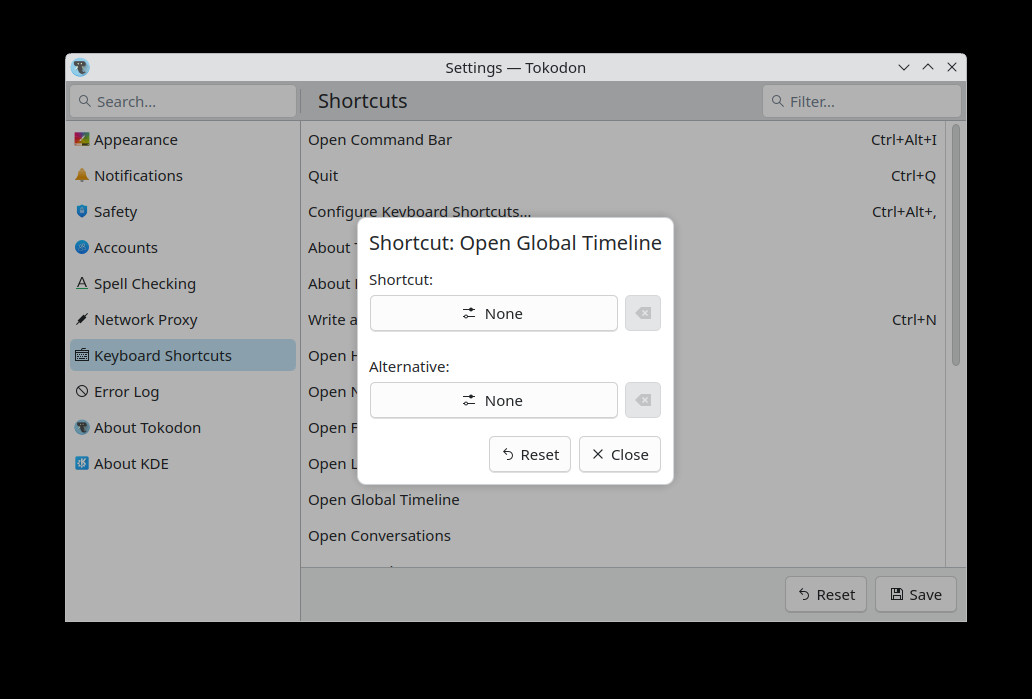Click the Error Log icon
The width and height of the screenshot is (1032, 699).
pyautogui.click(x=82, y=391)
